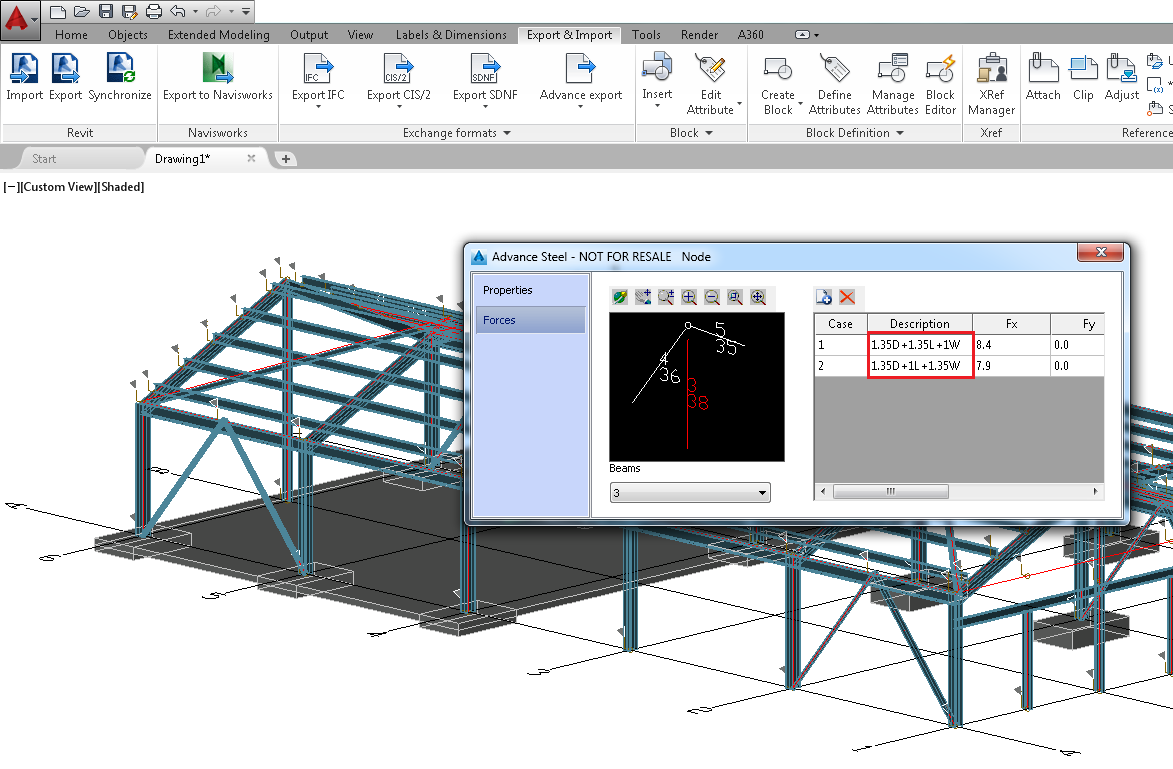1173x769 pixels.
Task: Click the zoom extents preview icon
Action: 758,297
